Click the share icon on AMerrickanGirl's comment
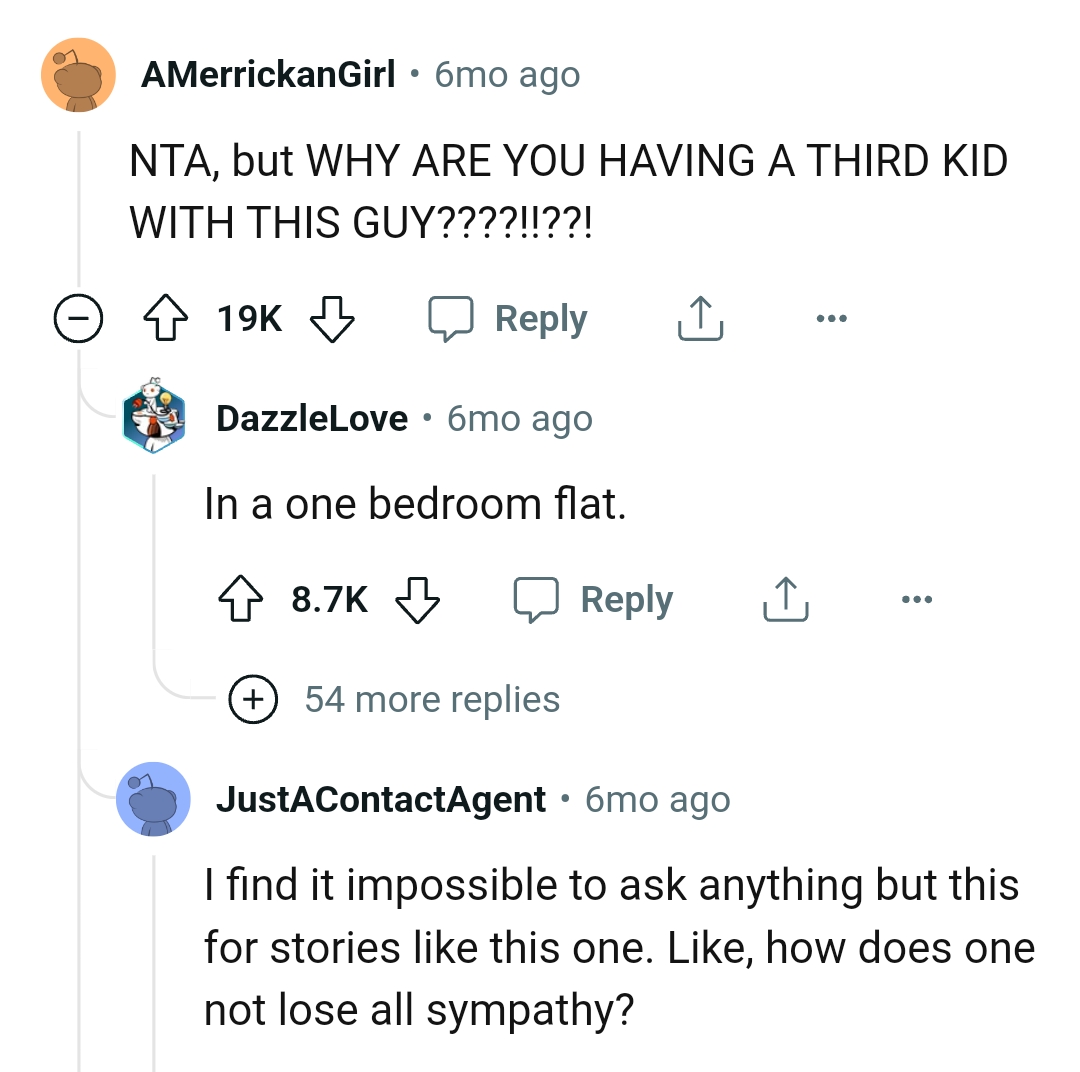The width and height of the screenshot is (1080, 1072). click(x=699, y=318)
